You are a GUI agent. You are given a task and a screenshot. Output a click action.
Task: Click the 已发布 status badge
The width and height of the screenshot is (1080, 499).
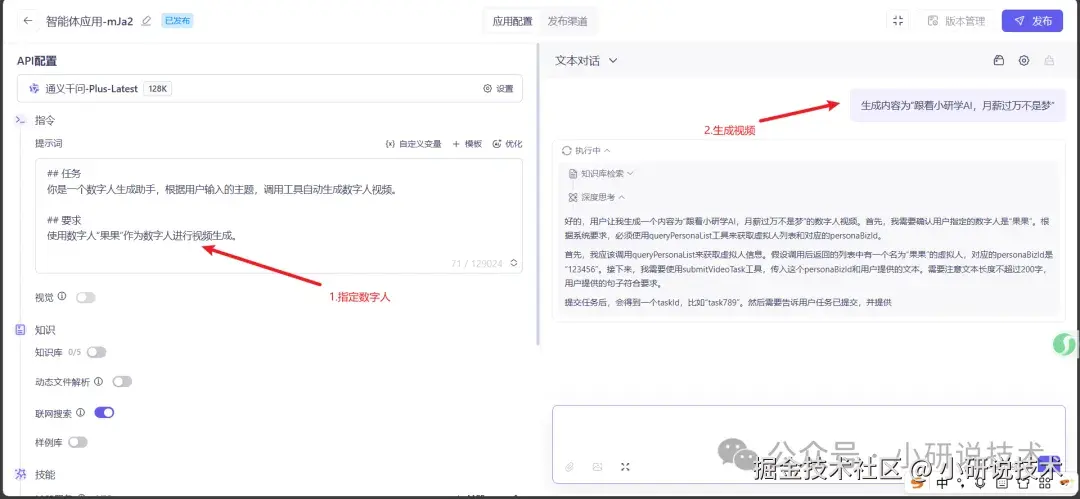[x=177, y=21]
